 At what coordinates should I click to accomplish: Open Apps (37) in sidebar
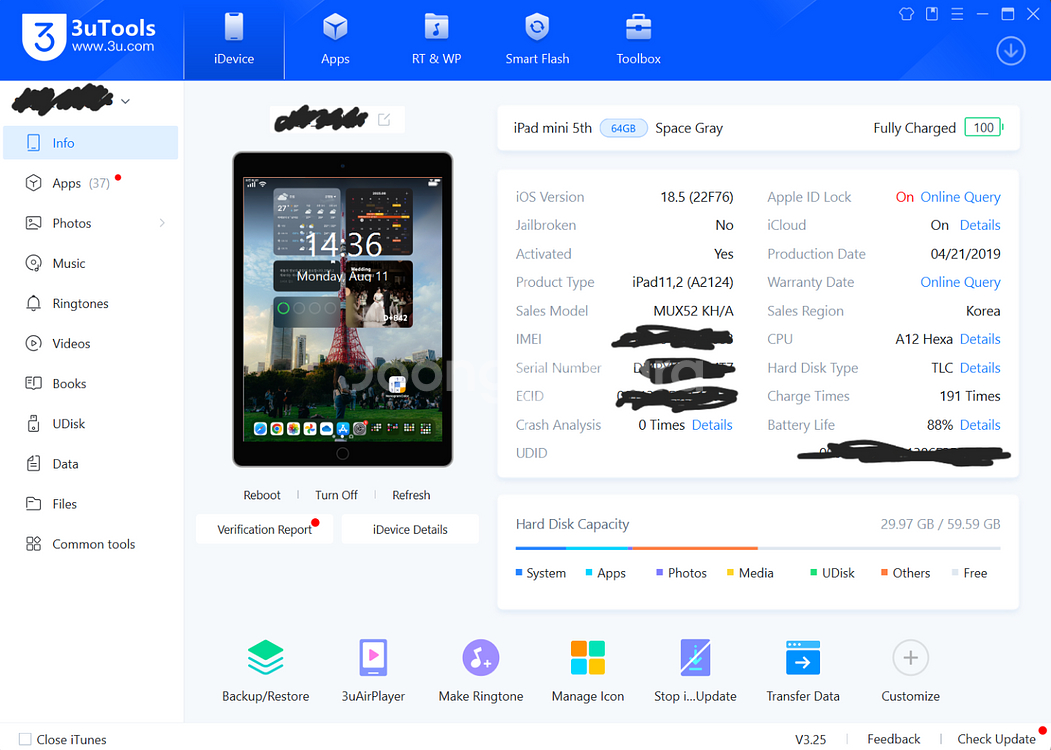pyautogui.click(x=90, y=183)
